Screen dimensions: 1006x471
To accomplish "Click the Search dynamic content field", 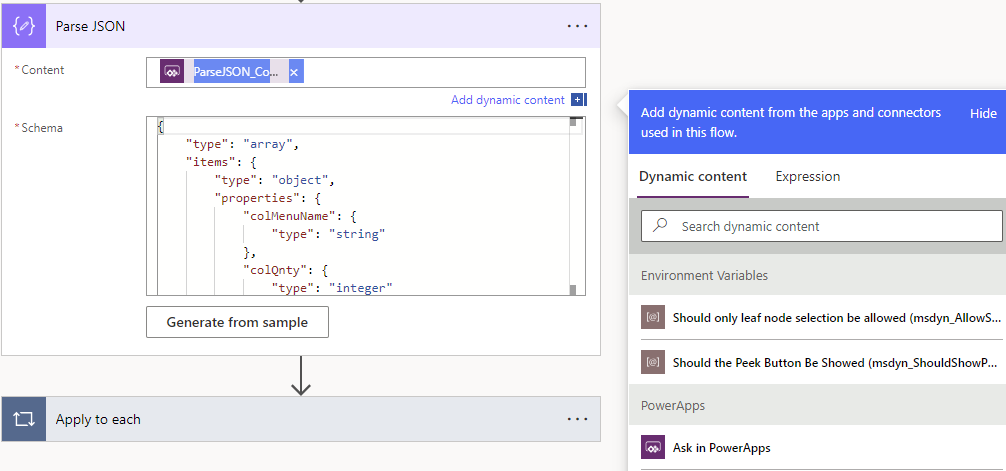I will click(821, 226).
